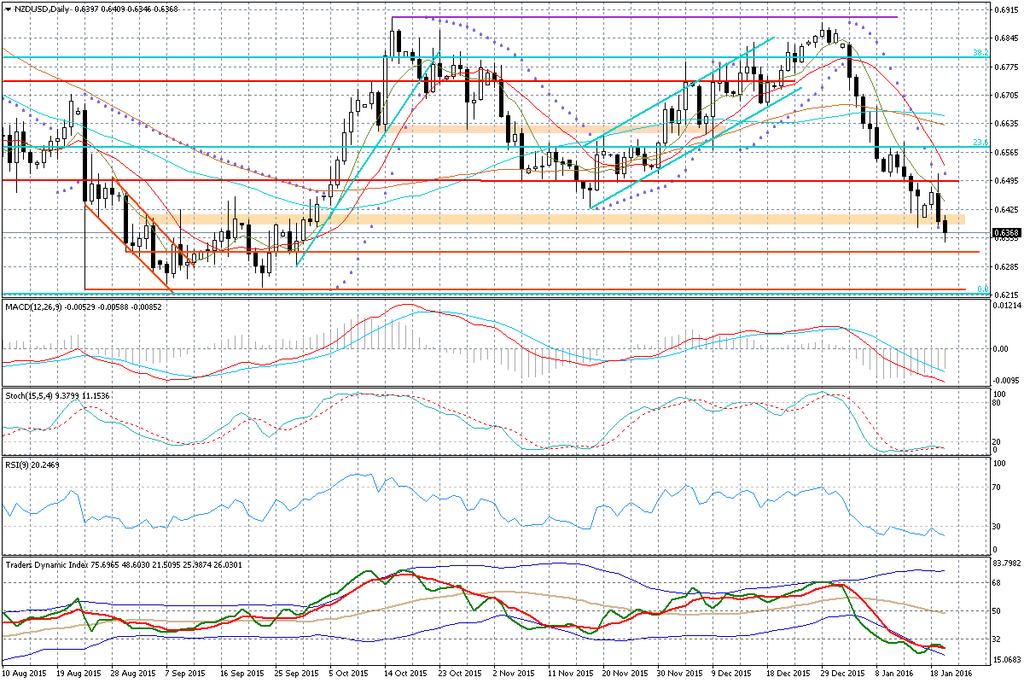The width and height of the screenshot is (1024, 683).
Task: Click the 0.0 Fibonacci level label
Action: [983, 289]
